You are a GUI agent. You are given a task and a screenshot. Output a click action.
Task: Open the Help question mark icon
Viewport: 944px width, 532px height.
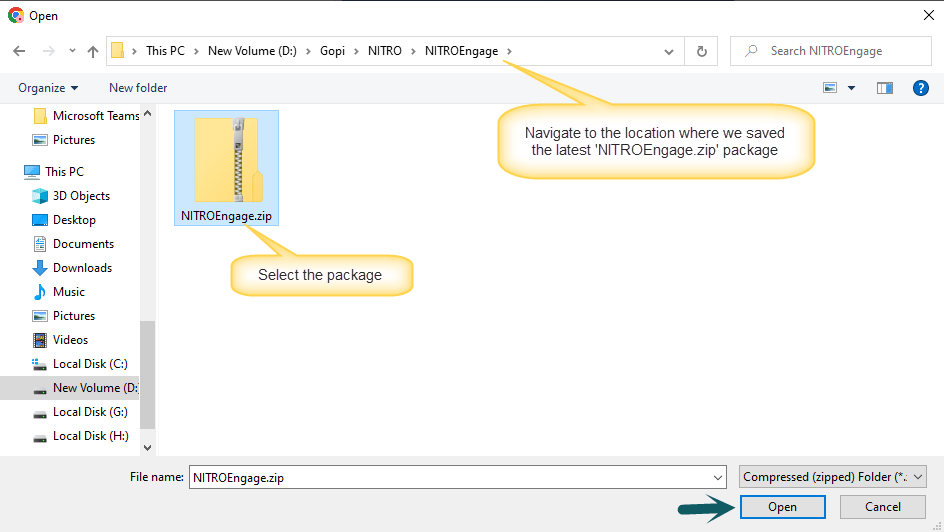point(921,88)
